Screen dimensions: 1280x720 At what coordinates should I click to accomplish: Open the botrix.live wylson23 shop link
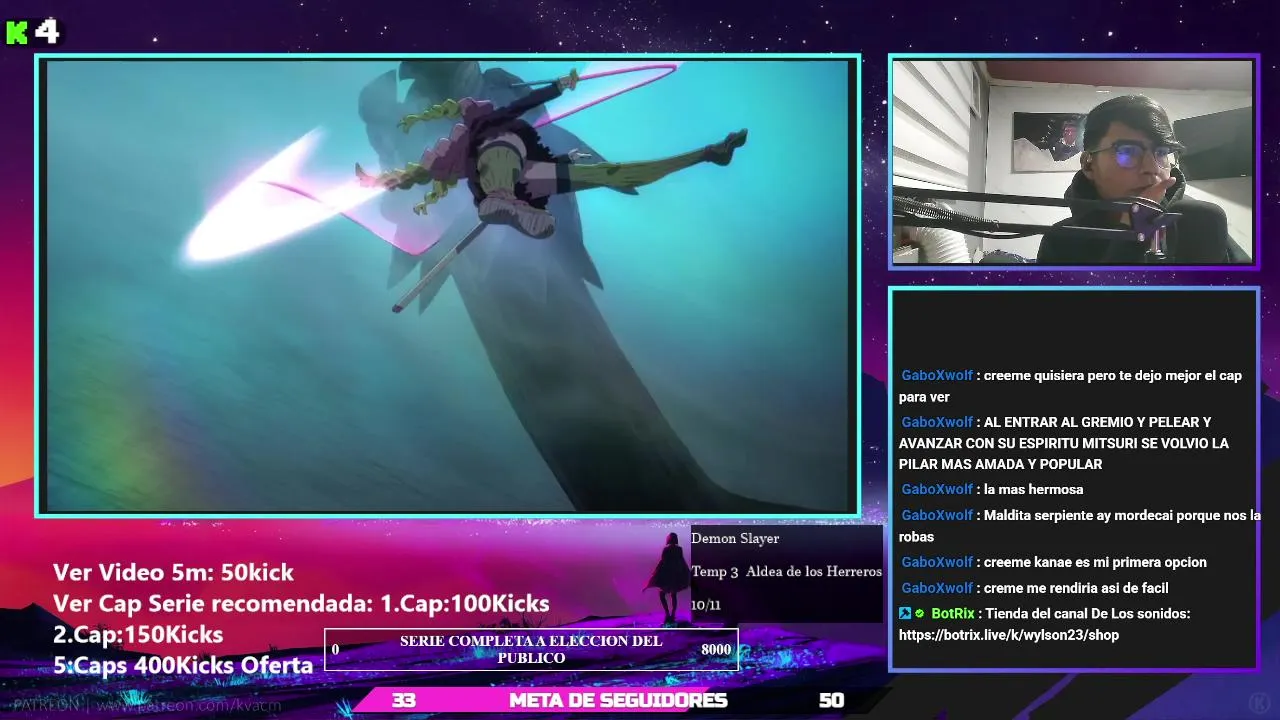click(1009, 635)
